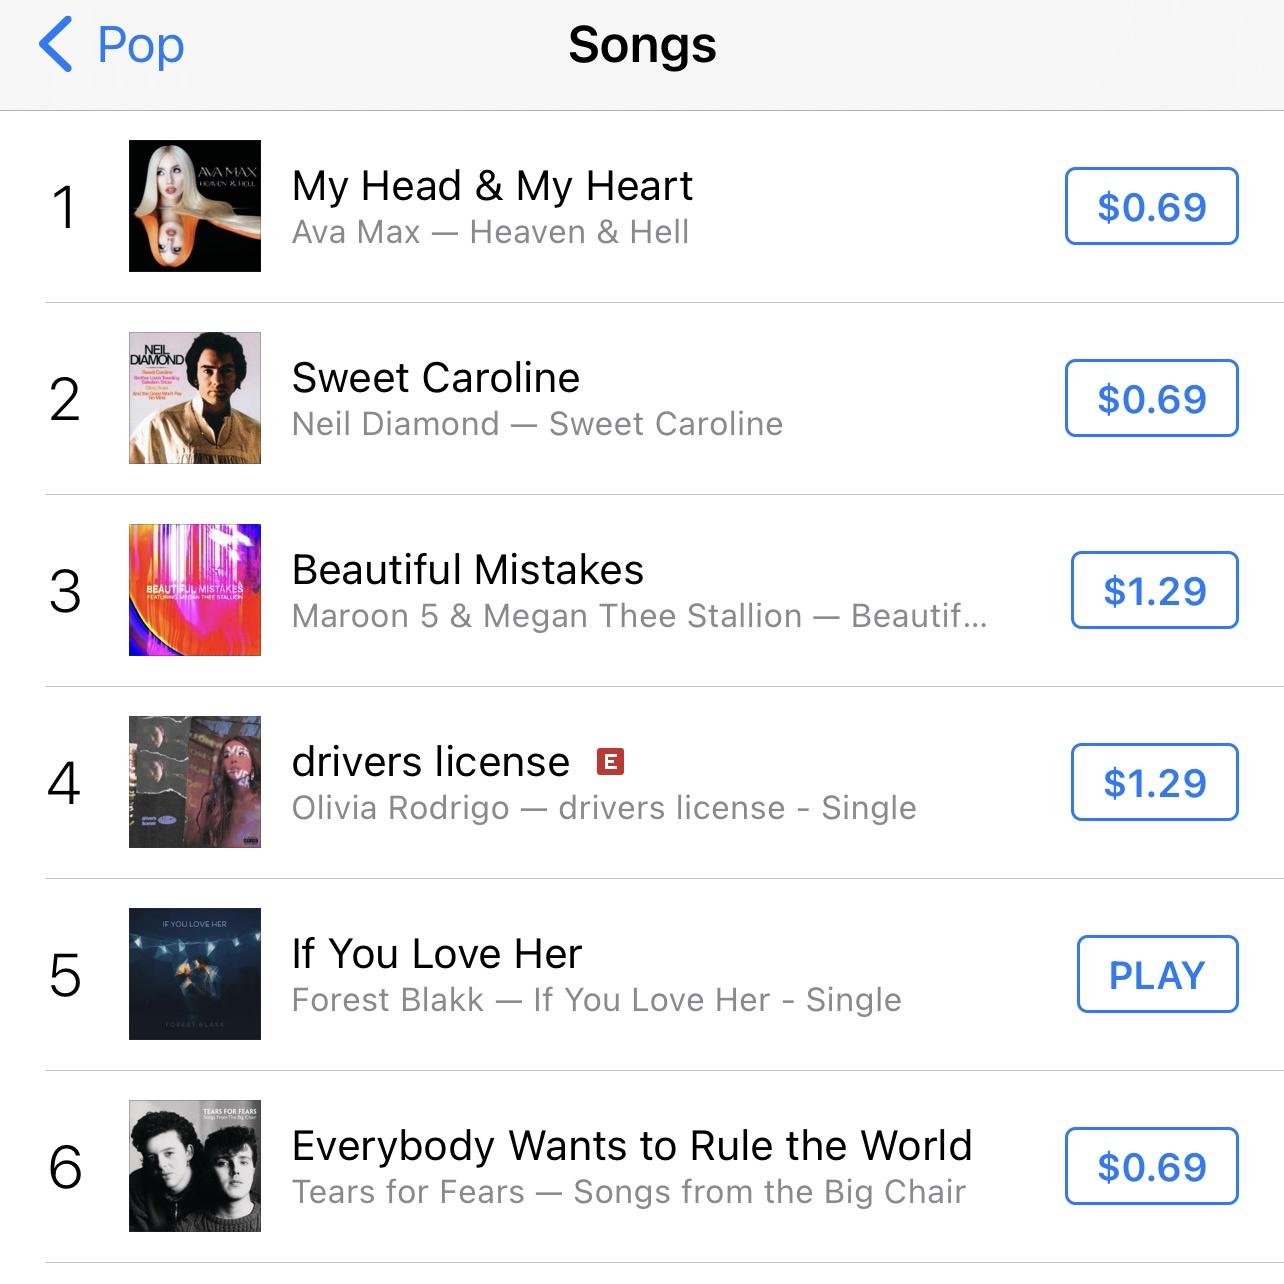Click the Explicit badge next to drivers license

coord(610,762)
